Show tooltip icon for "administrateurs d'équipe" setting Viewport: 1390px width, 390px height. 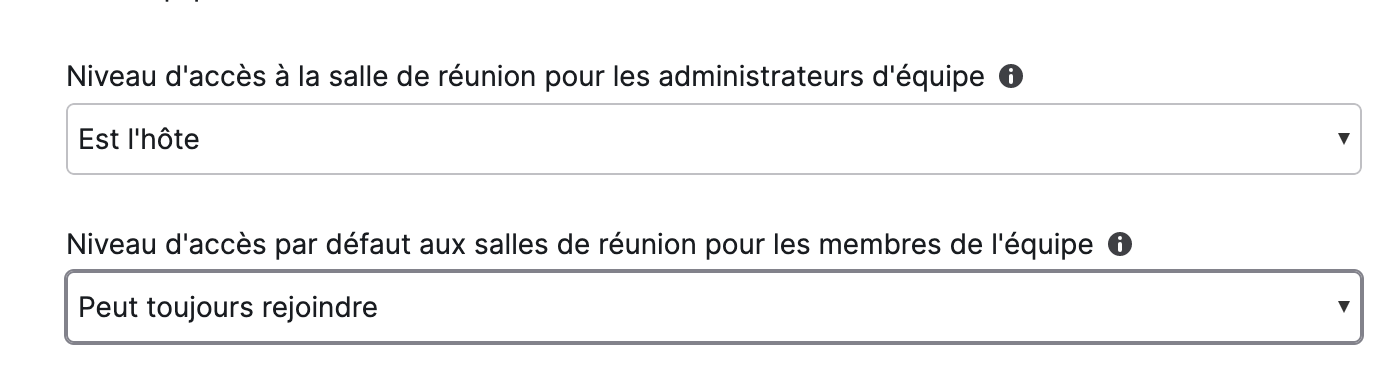(1011, 77)
